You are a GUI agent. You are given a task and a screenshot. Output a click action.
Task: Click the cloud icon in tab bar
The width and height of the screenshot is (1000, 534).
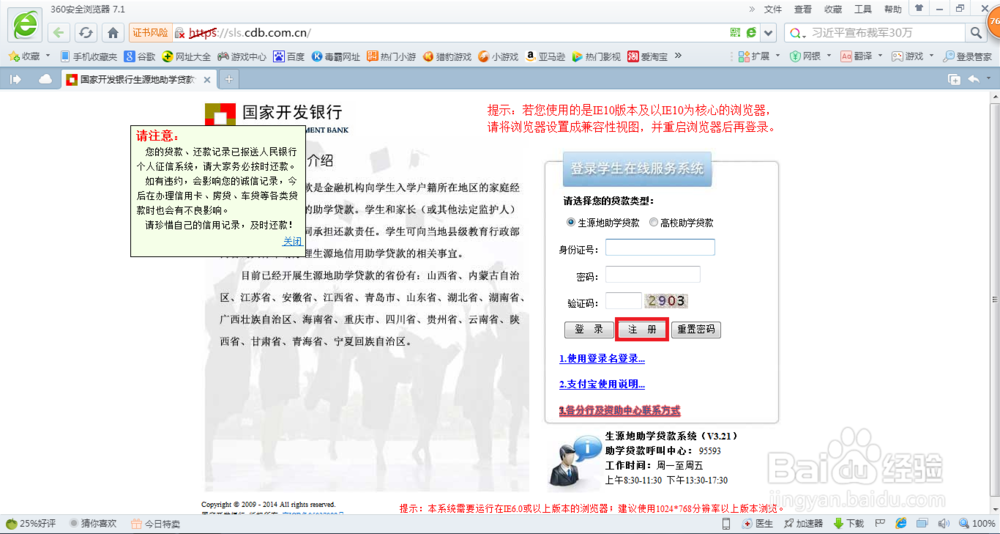pyautogui.click(x=45, y=79)
